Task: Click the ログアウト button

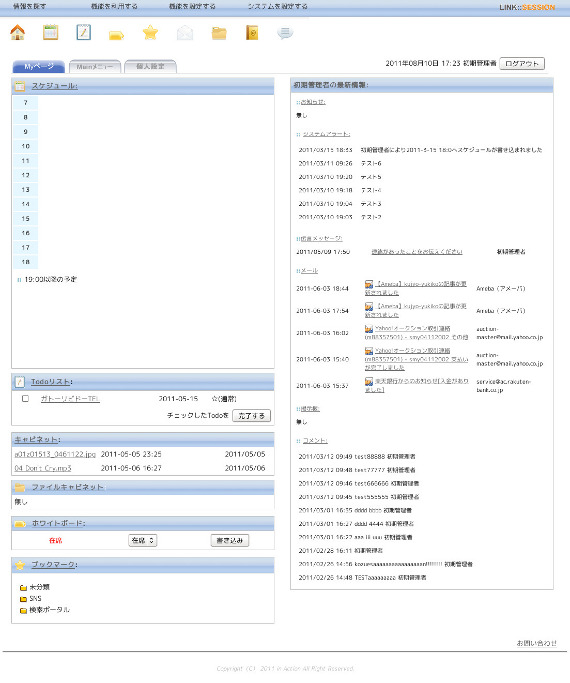Action: click(x=522, y=64)
